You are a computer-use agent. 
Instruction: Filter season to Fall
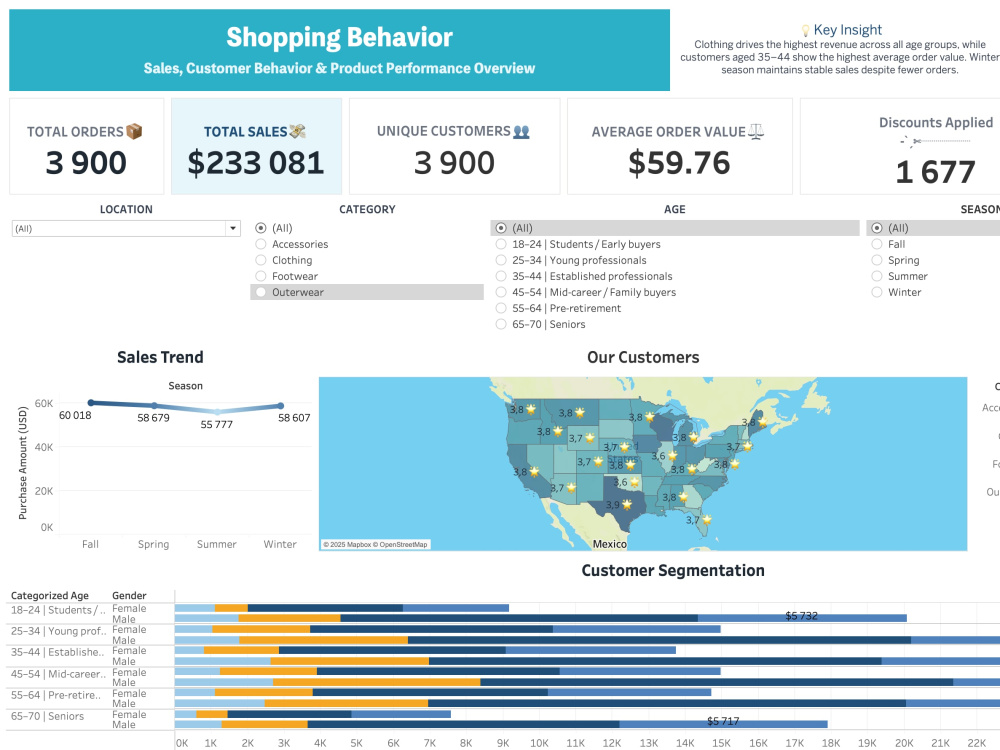[x=877, y=244]
